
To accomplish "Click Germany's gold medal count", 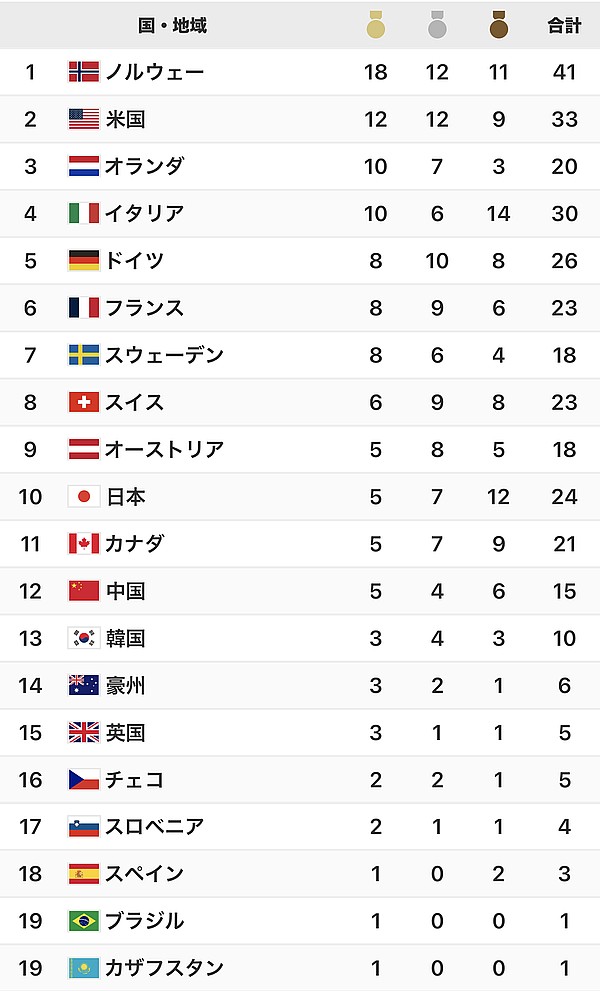I will point(376,260).
